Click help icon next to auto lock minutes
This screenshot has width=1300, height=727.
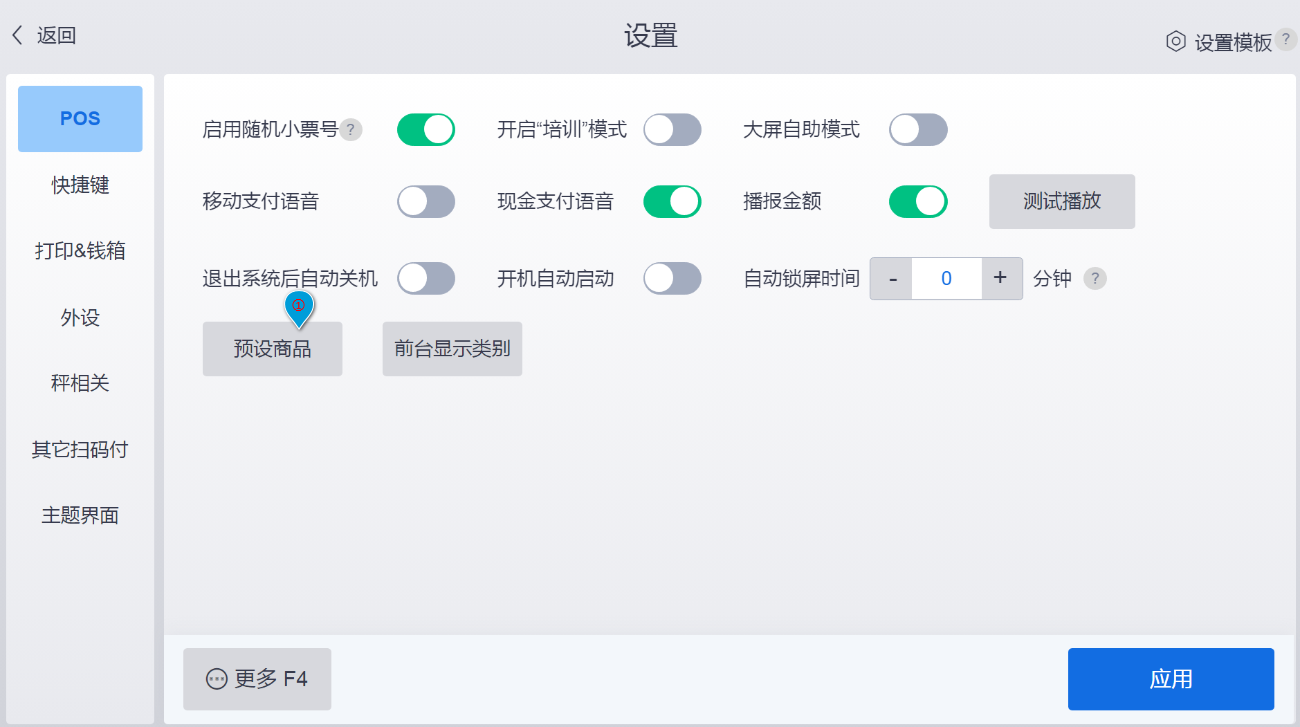1096,279
